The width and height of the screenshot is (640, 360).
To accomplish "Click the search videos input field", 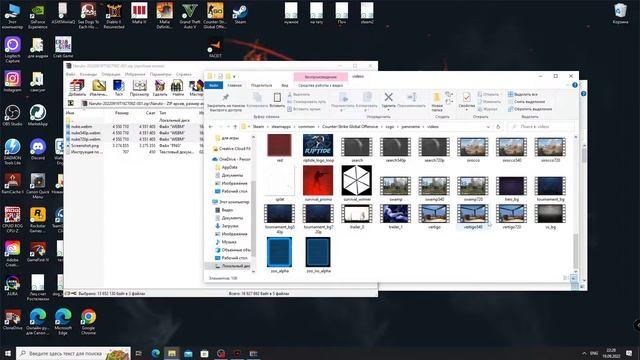I will tap(540, 127).
